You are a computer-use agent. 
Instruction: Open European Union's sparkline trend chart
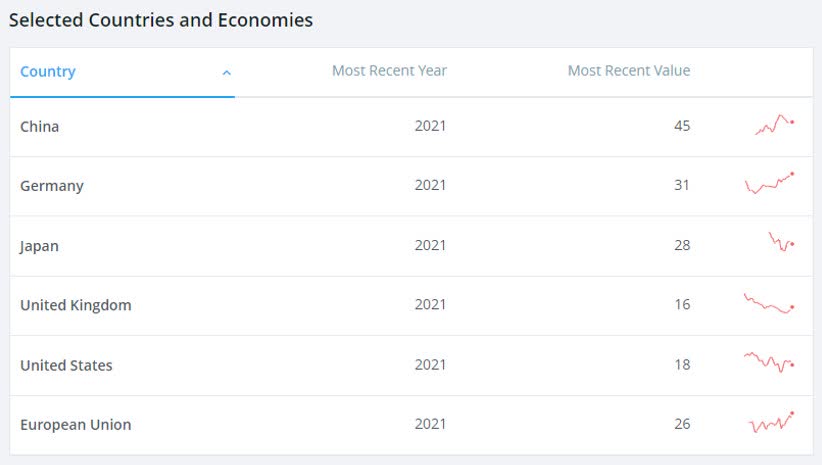pos(772,422)
